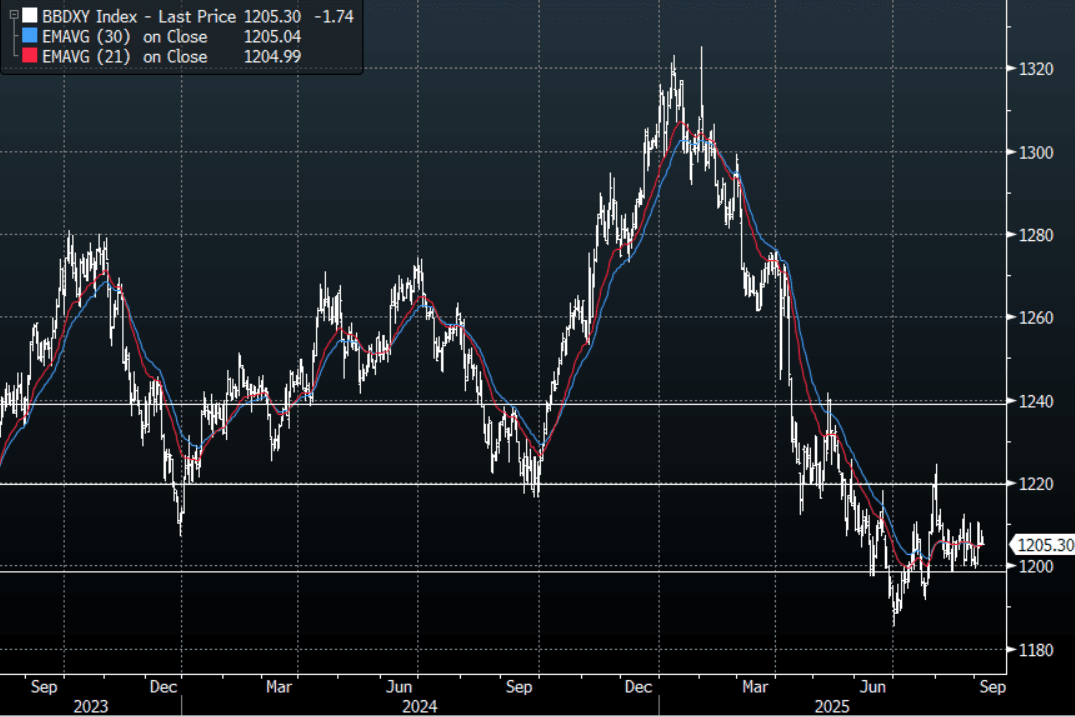The width and height of the screenshot is (1075, 717).
Task: Click the 1260 label on the price axis
Action: coord(1036,318)
